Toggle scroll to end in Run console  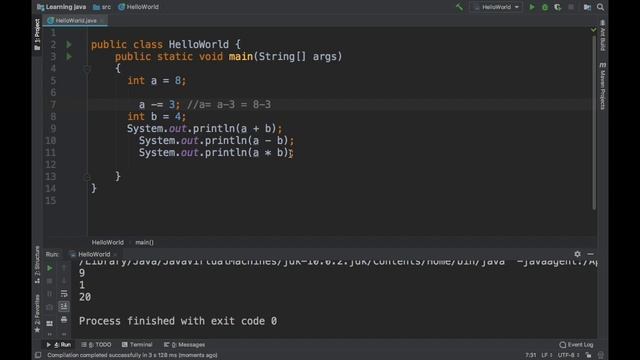tap(64, 307)
